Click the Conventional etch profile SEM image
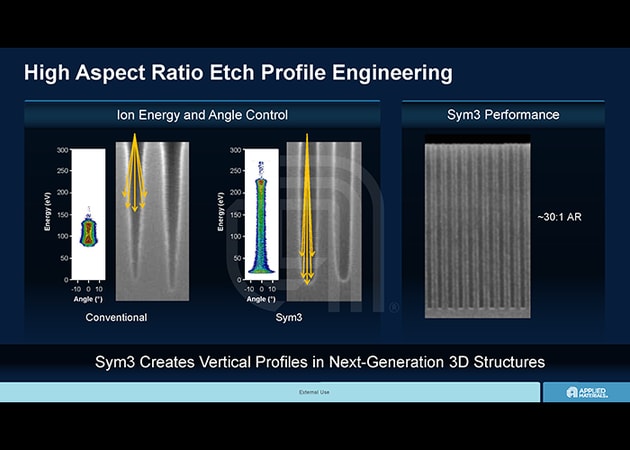This screenshot has height=450, width=630. click(152, 221)
